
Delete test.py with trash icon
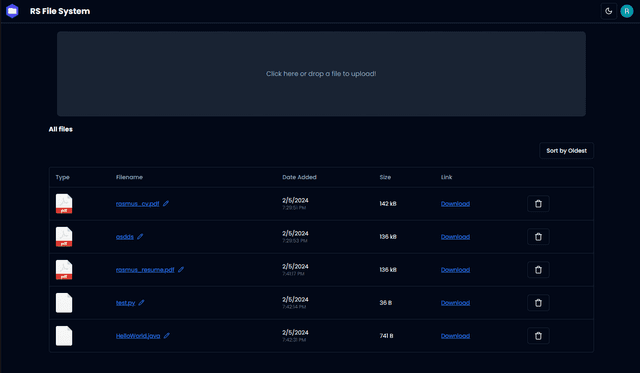click(538, 303)
